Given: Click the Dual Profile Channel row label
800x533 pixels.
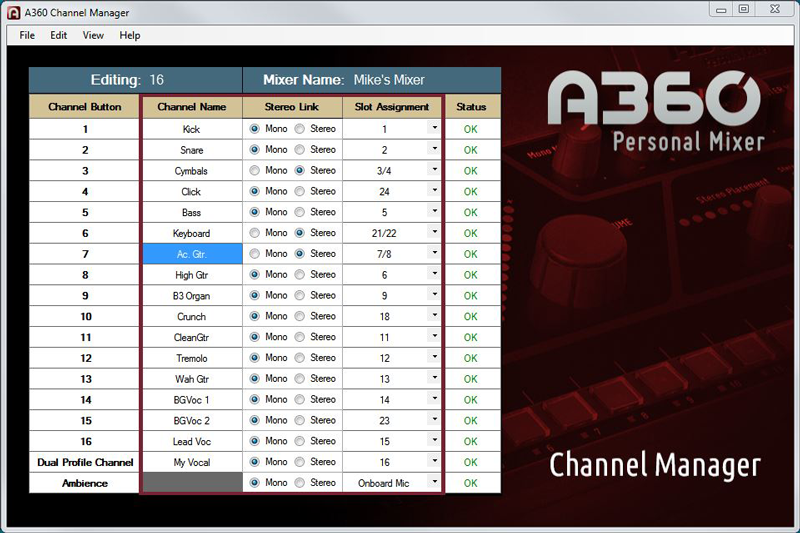Looking at the screenshot, I should point(85,462).
